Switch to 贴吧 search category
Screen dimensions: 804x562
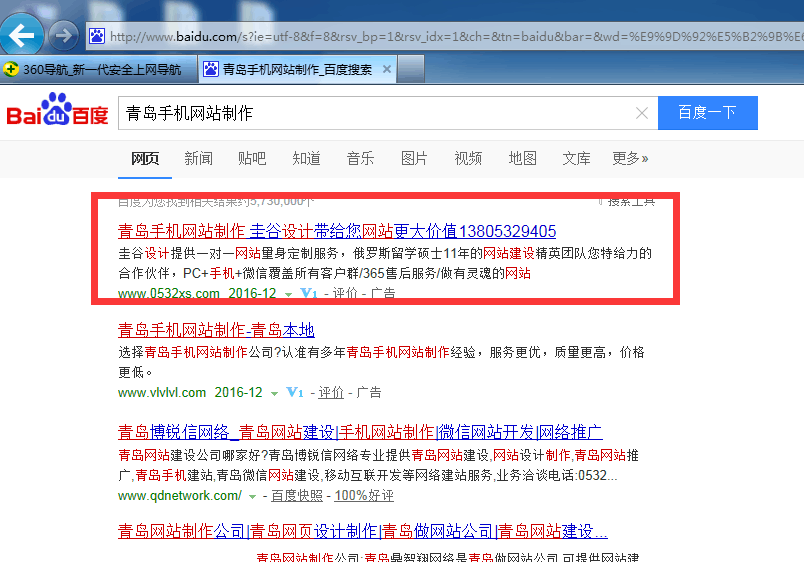pyautogui.click(x=252, y=158)
